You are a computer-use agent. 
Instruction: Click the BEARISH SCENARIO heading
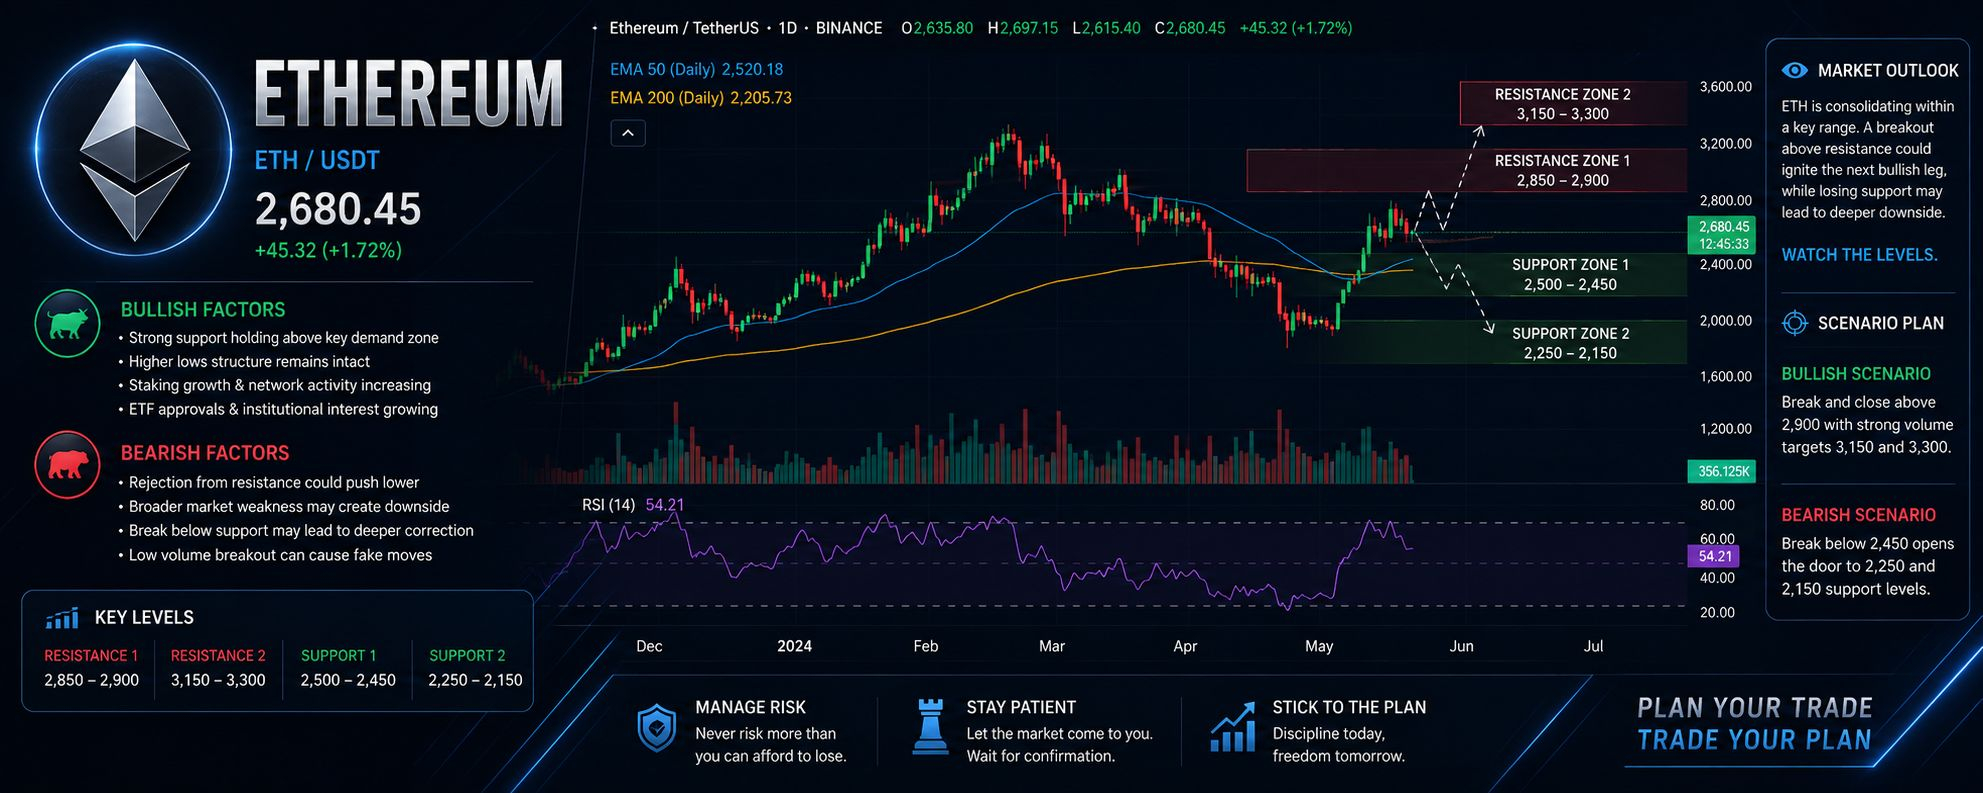click(x=1859, y=515)
